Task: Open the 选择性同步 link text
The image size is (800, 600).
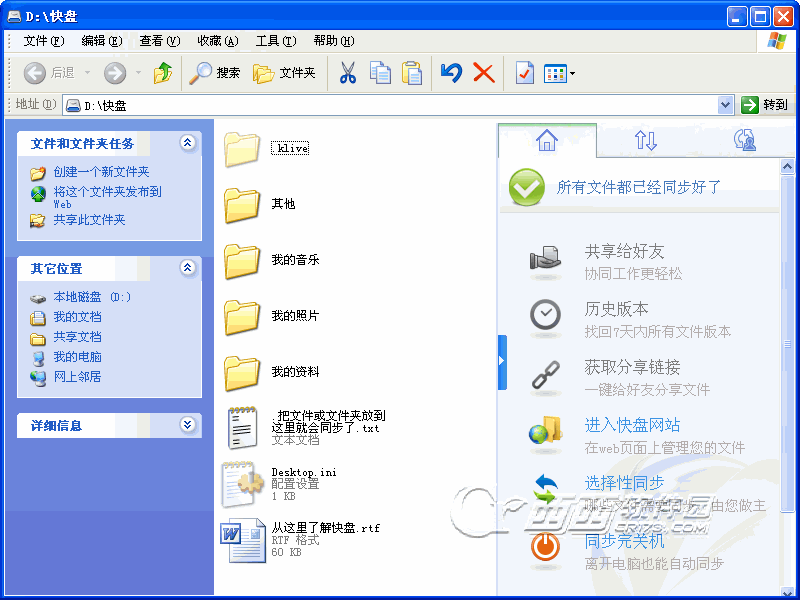Action: point(624,482)
